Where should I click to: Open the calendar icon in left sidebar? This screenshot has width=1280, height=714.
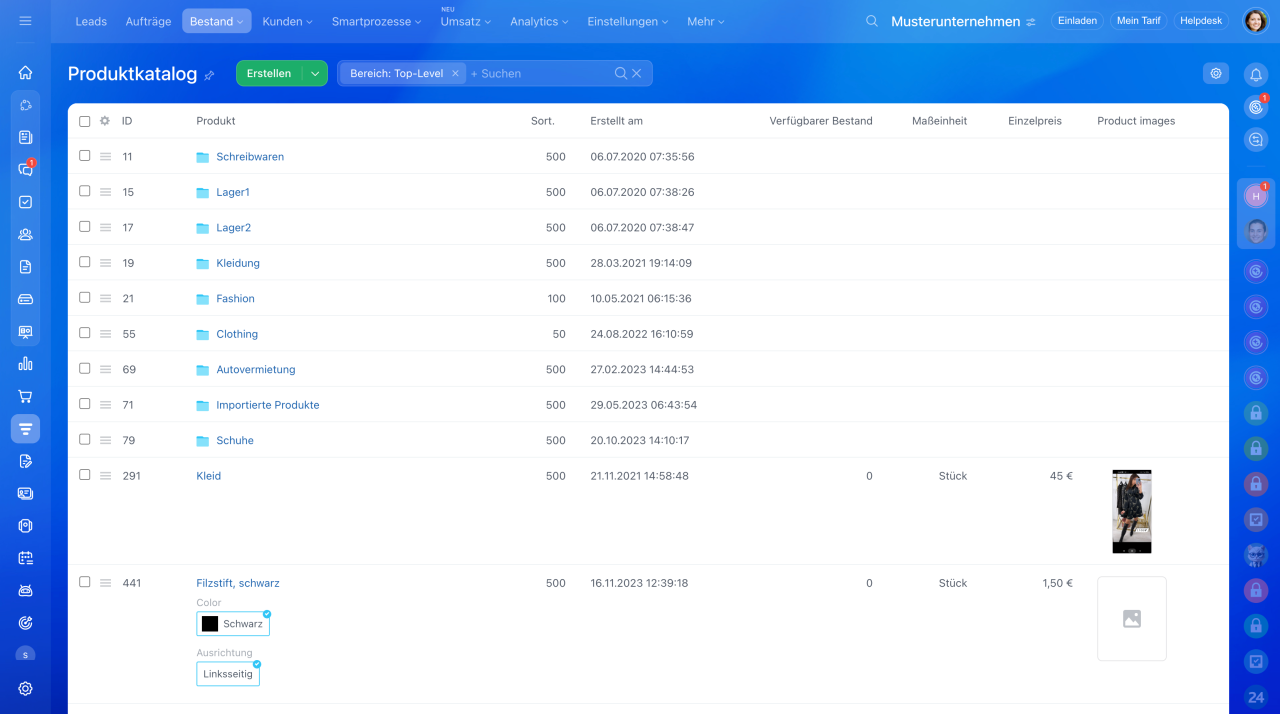pyautogui.click(x=25, y=558)
